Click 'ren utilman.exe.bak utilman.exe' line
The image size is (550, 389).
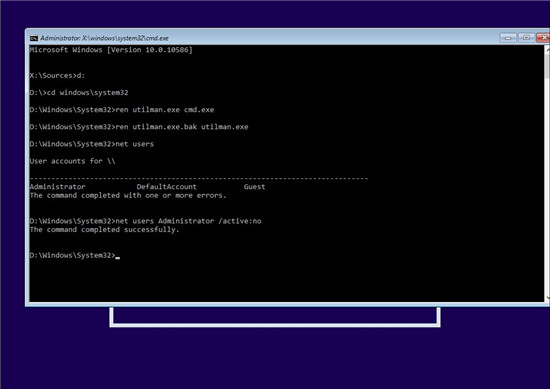[x=139, y=127]
